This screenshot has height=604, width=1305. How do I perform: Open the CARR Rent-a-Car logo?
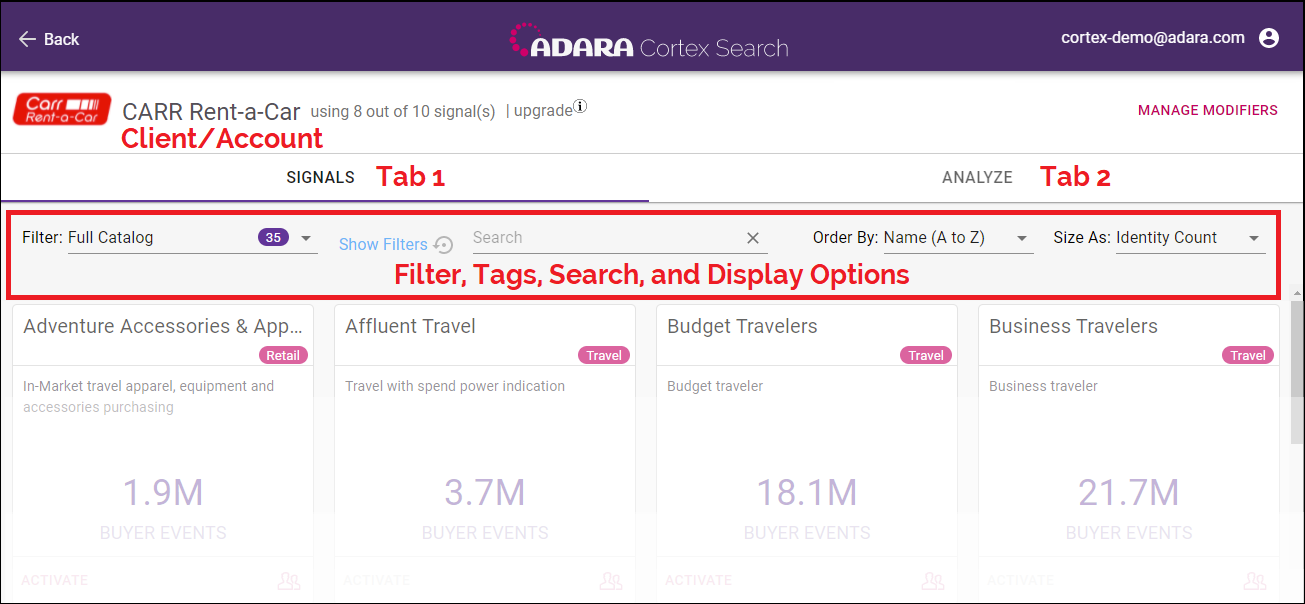pos(62,108)
